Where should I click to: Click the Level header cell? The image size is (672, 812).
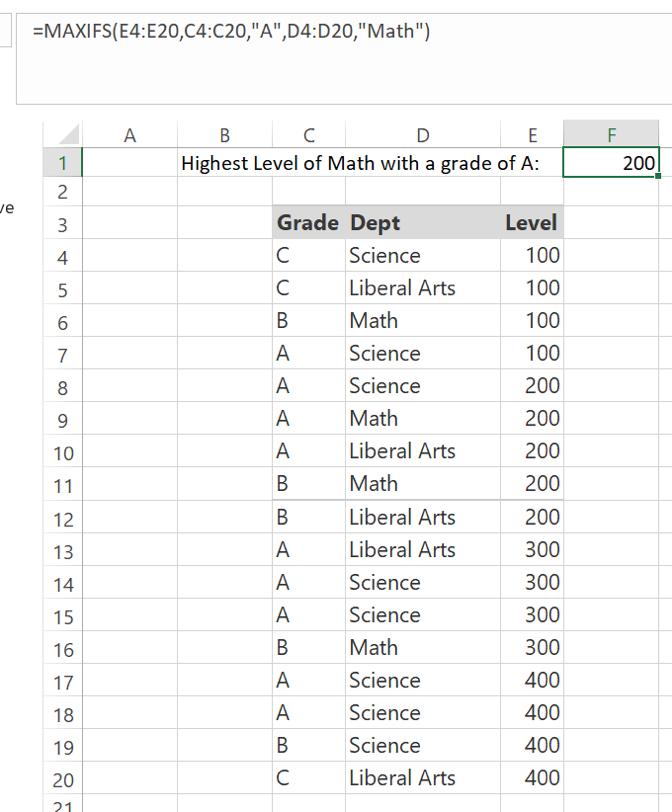[531, 223]
